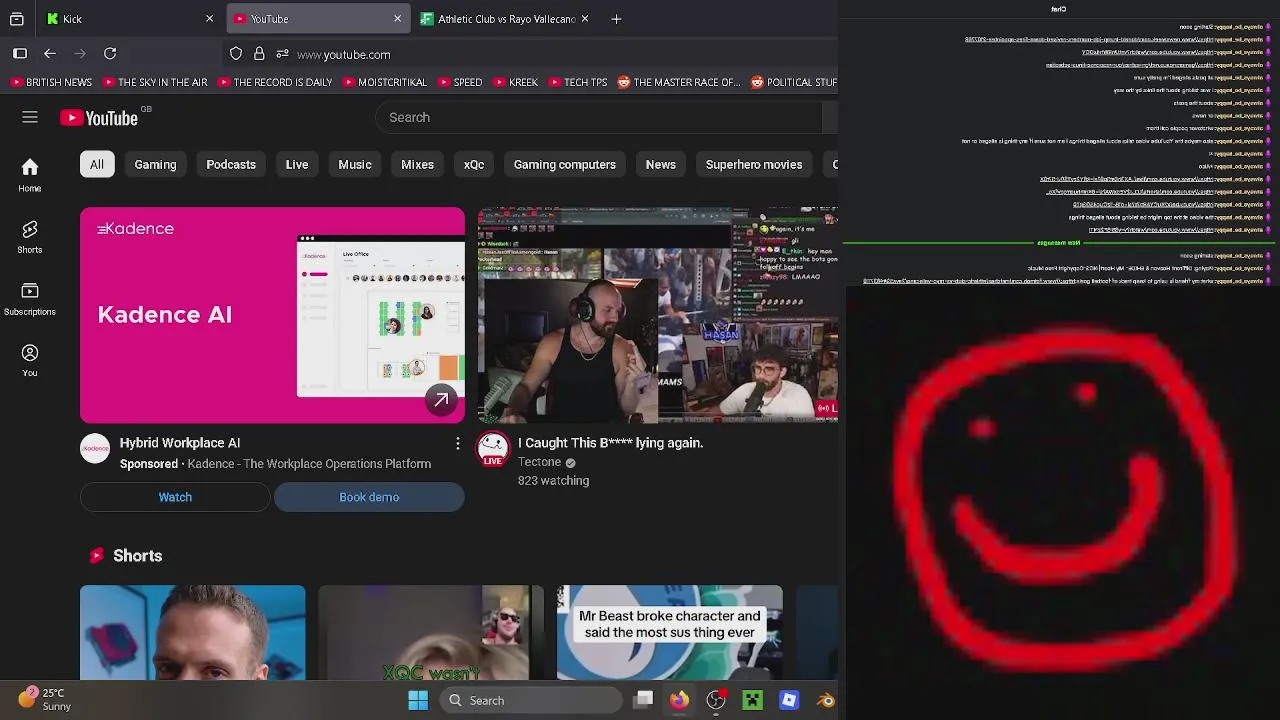Click the Hybrid Workplace AI ad title
1280x720 pixels.
click(180, 443)
